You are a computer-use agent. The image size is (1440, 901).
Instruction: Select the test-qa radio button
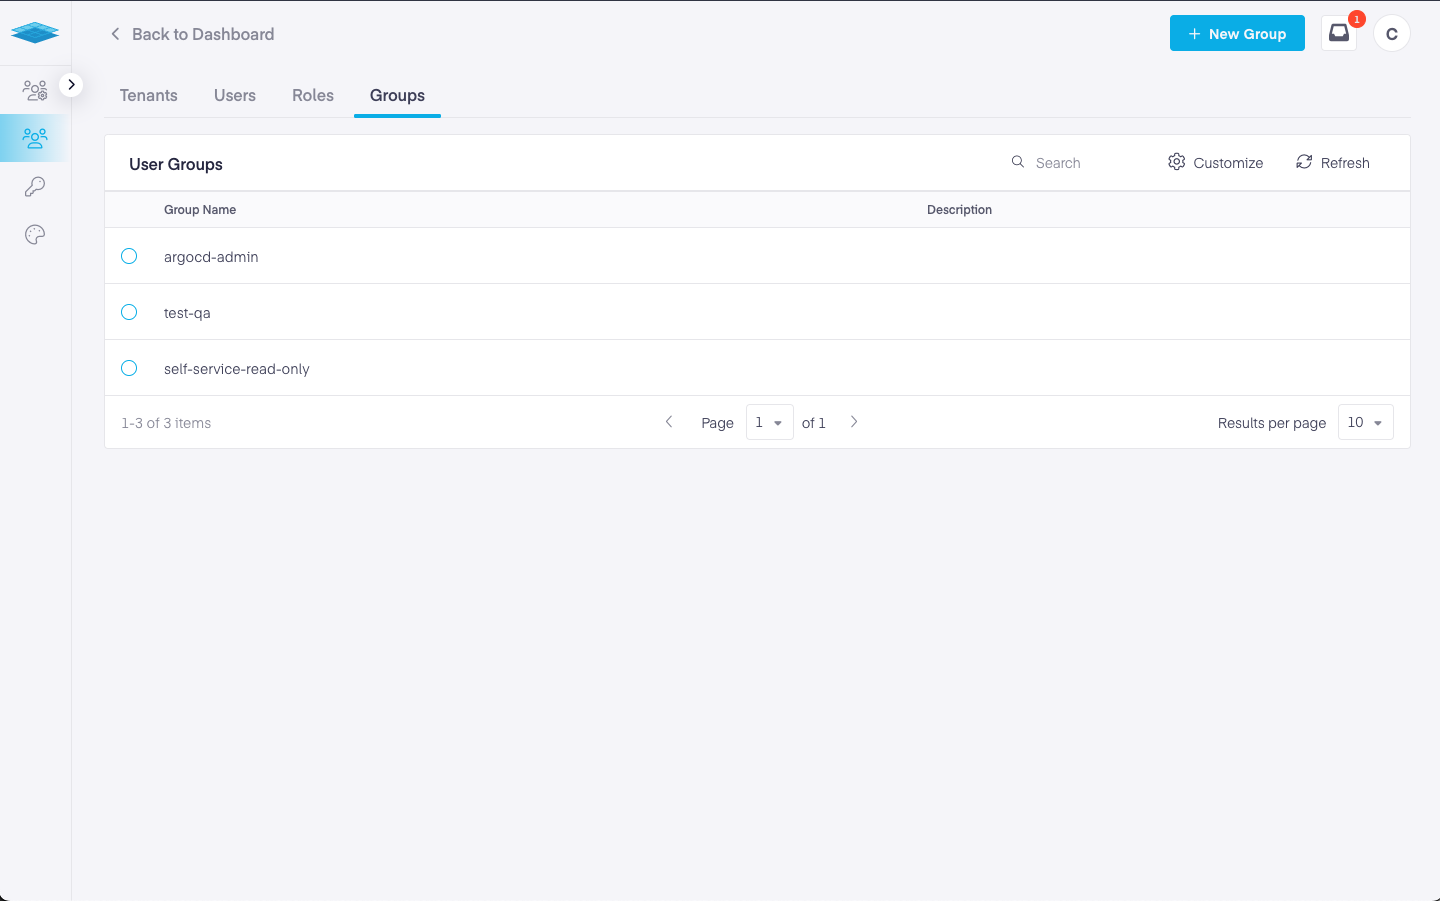click(x=129, y=312)
